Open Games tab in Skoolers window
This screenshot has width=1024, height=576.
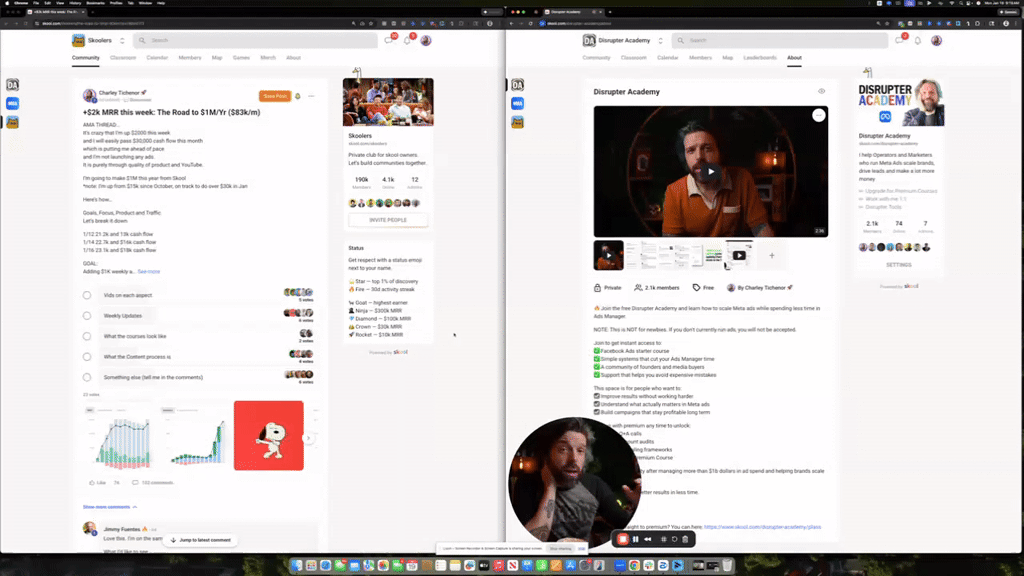click(241, 57)
